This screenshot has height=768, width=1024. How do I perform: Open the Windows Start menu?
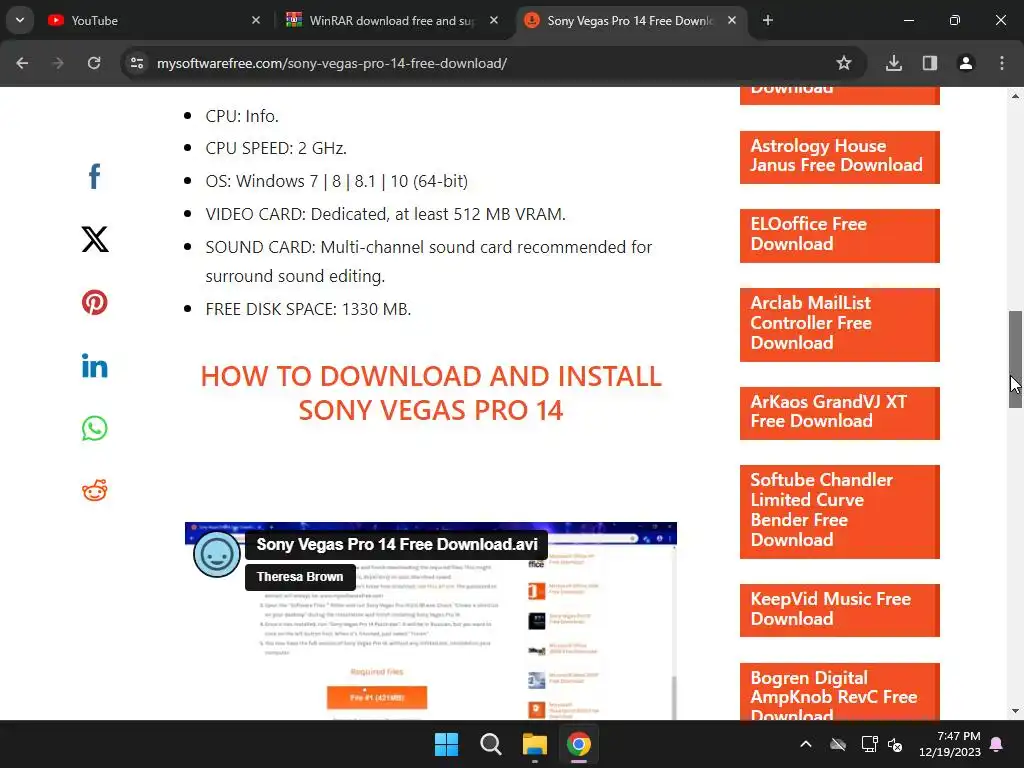click(447, 744)
